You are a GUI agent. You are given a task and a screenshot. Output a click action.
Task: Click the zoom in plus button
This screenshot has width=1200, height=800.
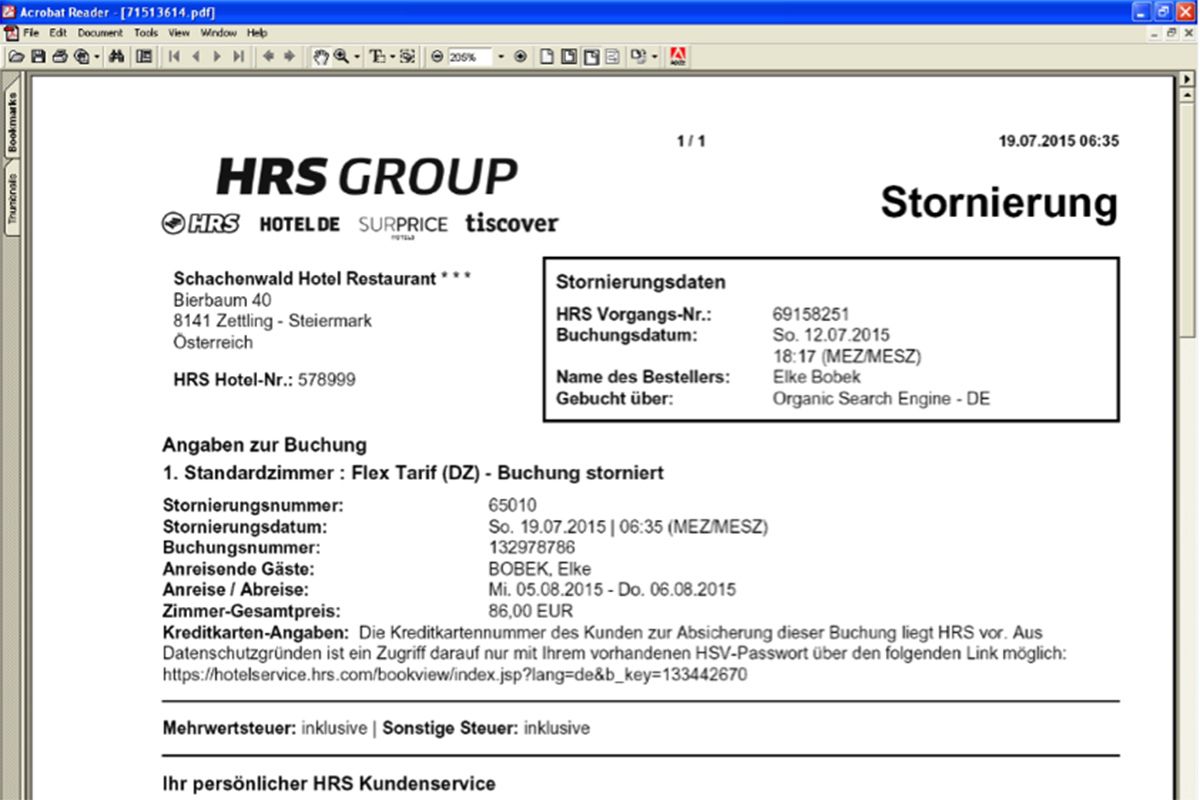(520, 57)
